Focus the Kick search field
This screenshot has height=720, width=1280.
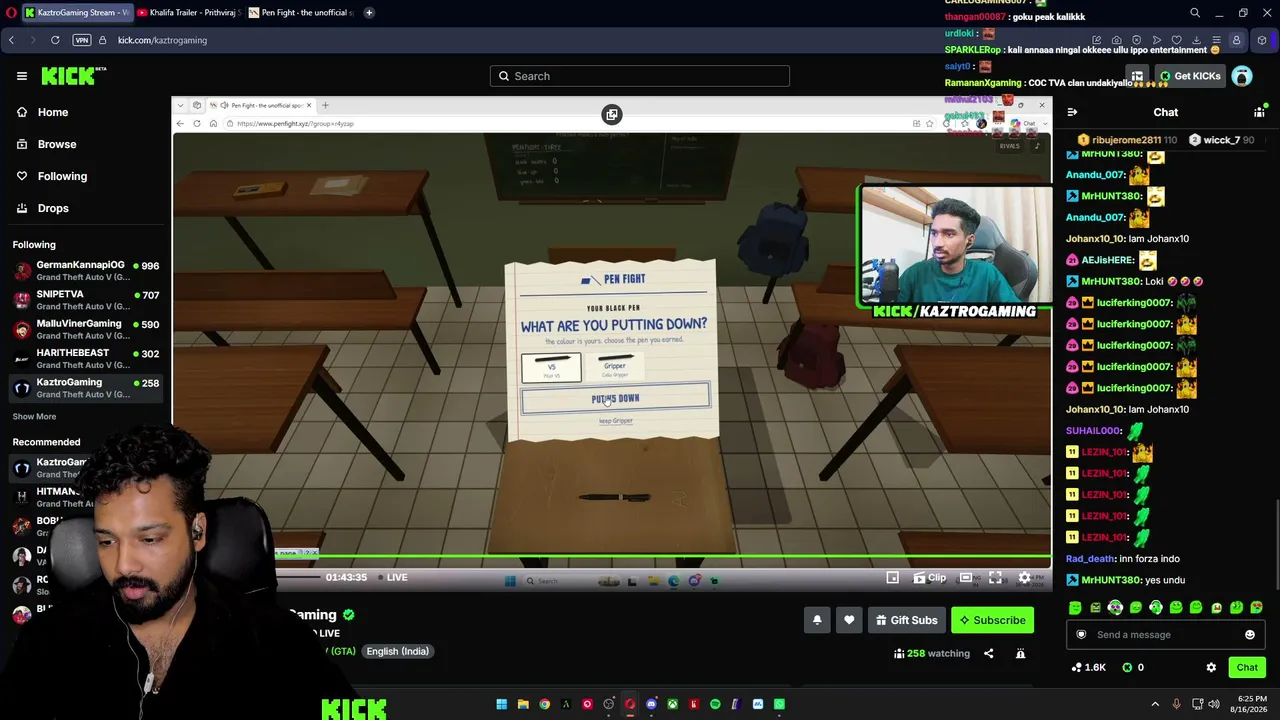point(640,76)
